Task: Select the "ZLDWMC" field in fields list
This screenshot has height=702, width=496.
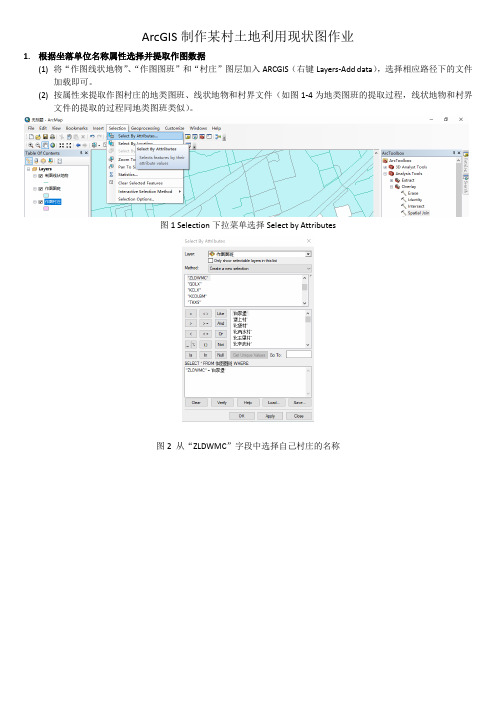Action: pyautogui.click(x=197, y=278)
